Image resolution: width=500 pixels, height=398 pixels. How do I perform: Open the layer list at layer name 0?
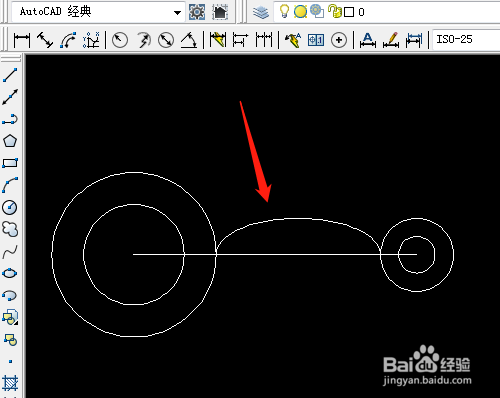(x=361, y=12)
